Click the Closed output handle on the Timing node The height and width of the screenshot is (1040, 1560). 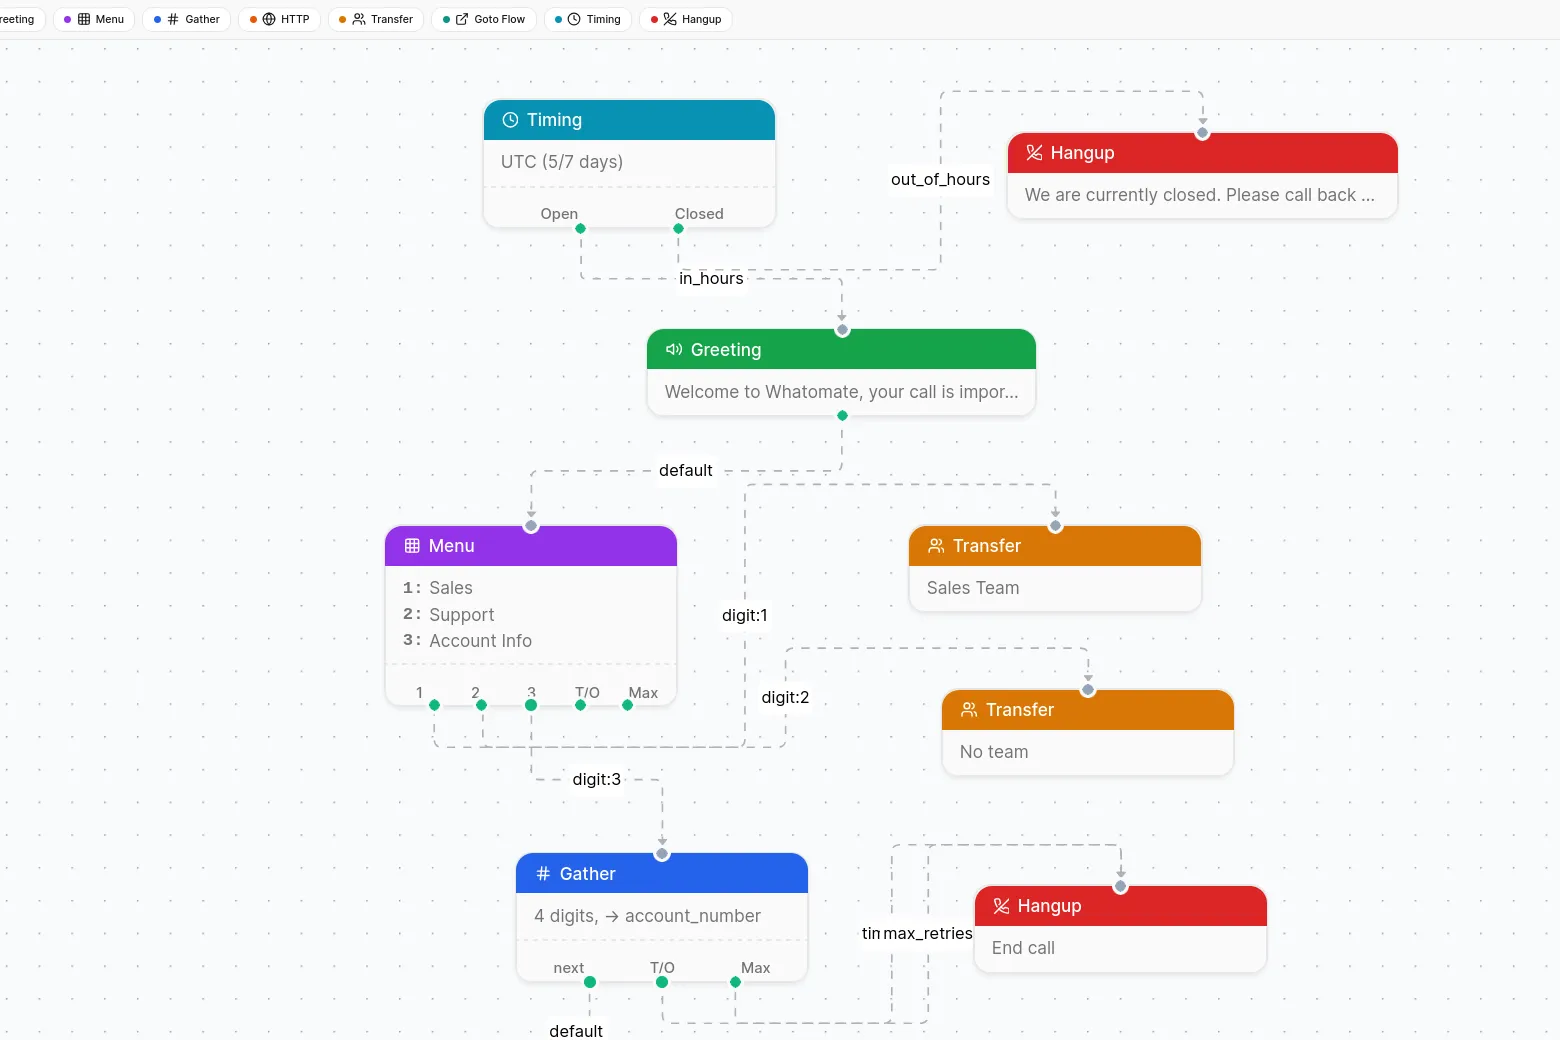(x=678, y=229)
